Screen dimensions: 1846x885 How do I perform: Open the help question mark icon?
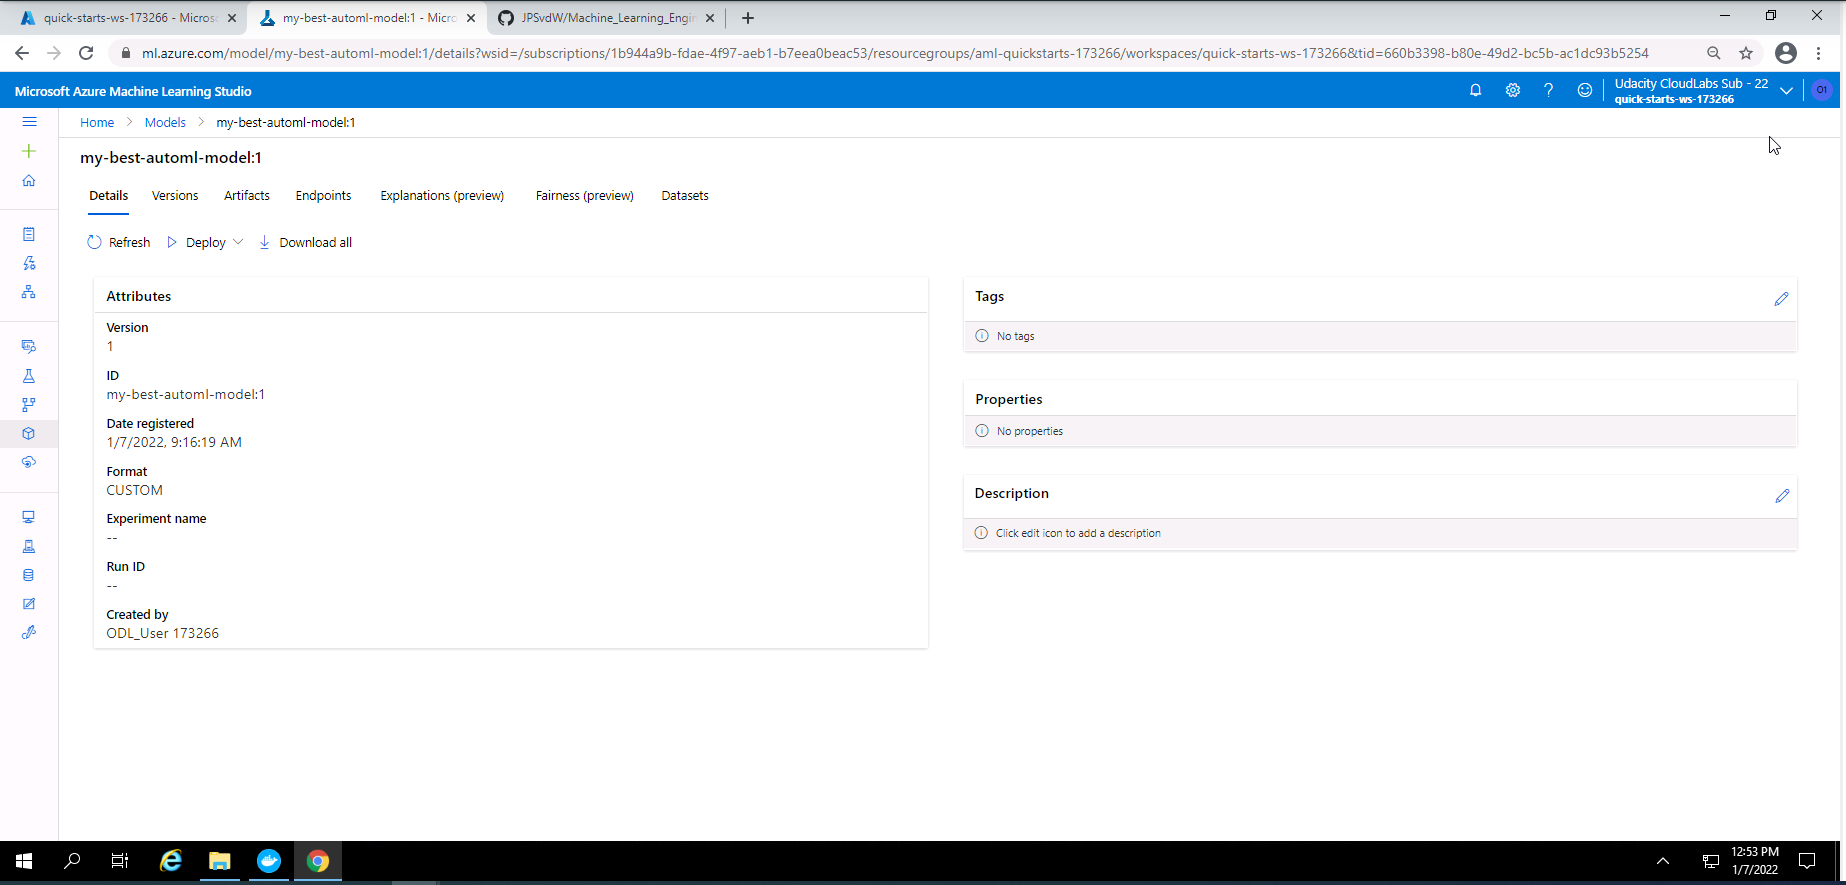point(1548,90)
